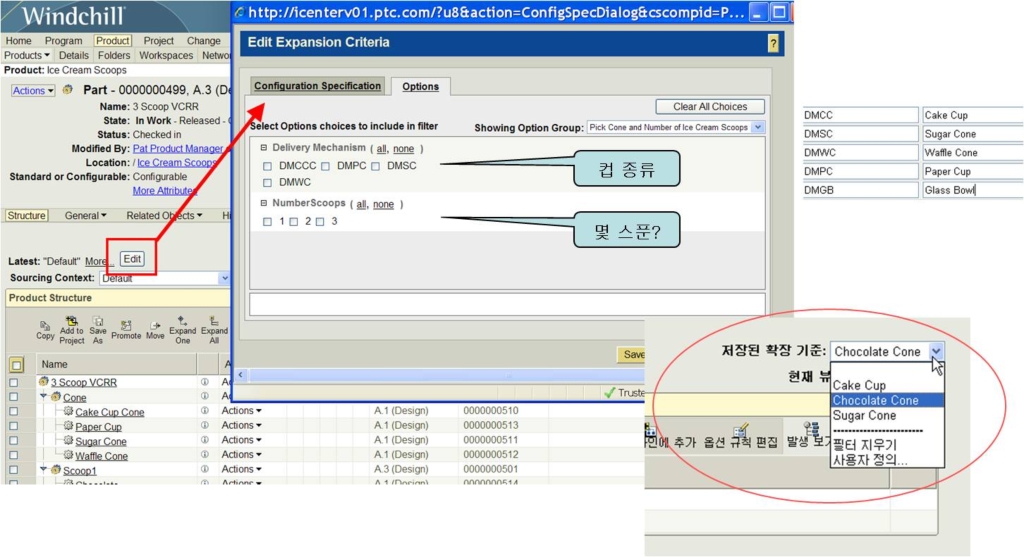Open help in Edit Expansion Criteria dialog
Image resolution: width=1024 pixels, height=557 pixels.
tap(773, 43)
